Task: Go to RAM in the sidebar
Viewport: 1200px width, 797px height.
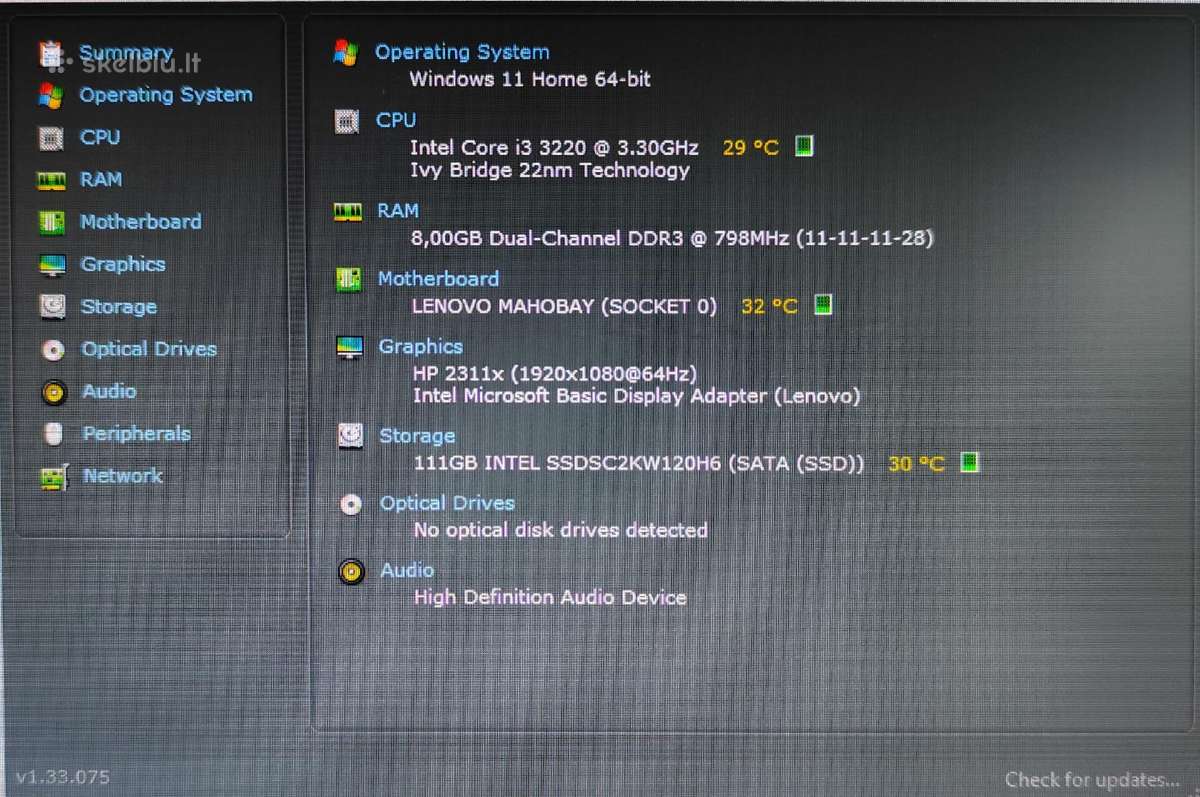Action: (101, 180)
